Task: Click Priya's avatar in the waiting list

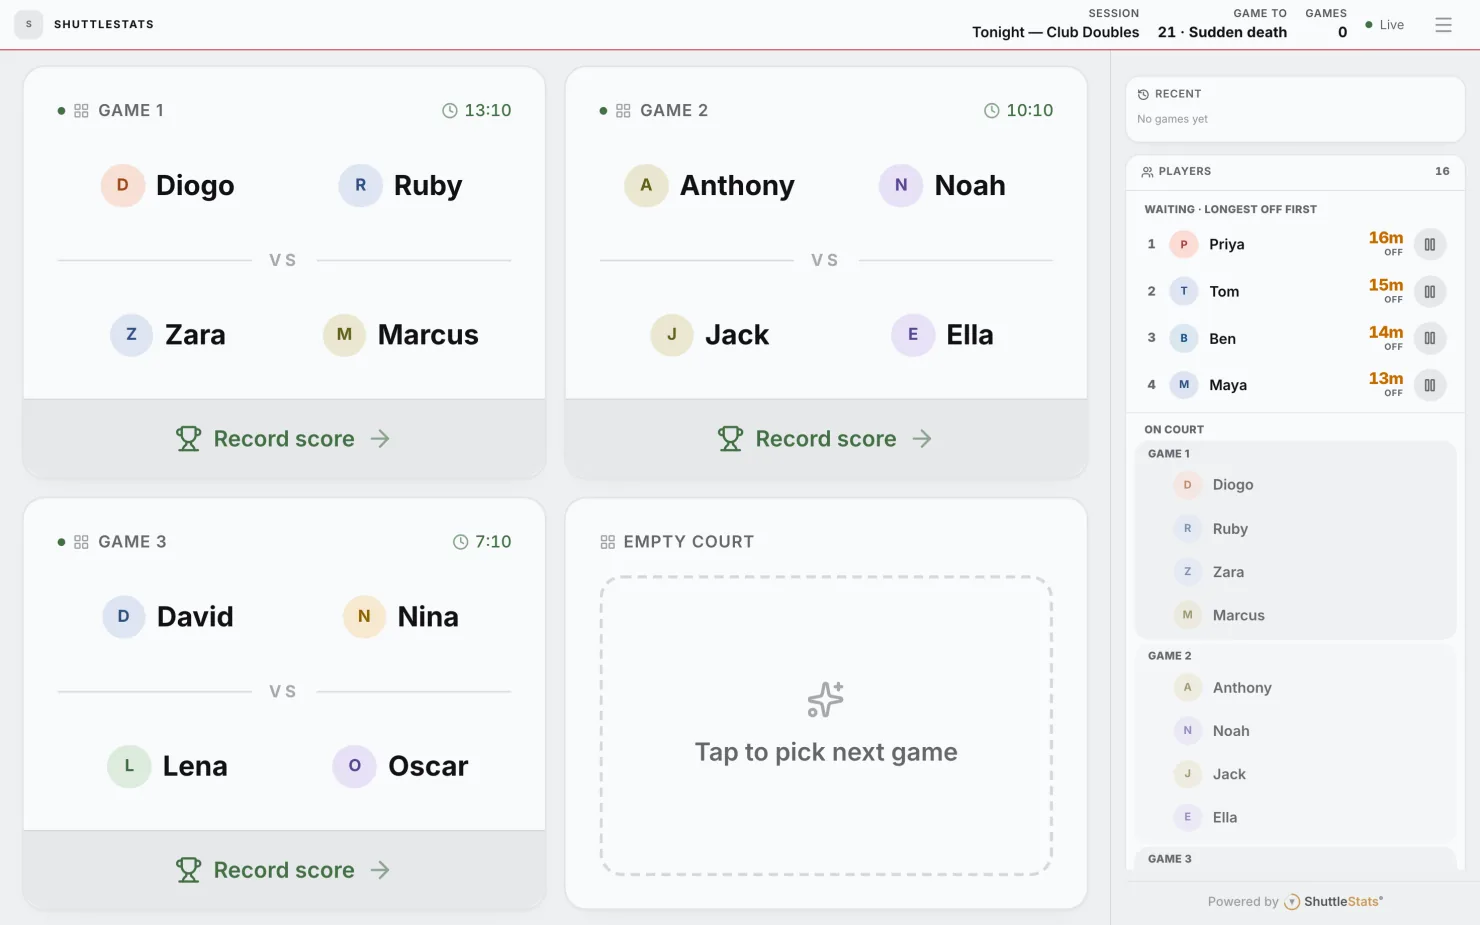Action: pos(1184,244)
